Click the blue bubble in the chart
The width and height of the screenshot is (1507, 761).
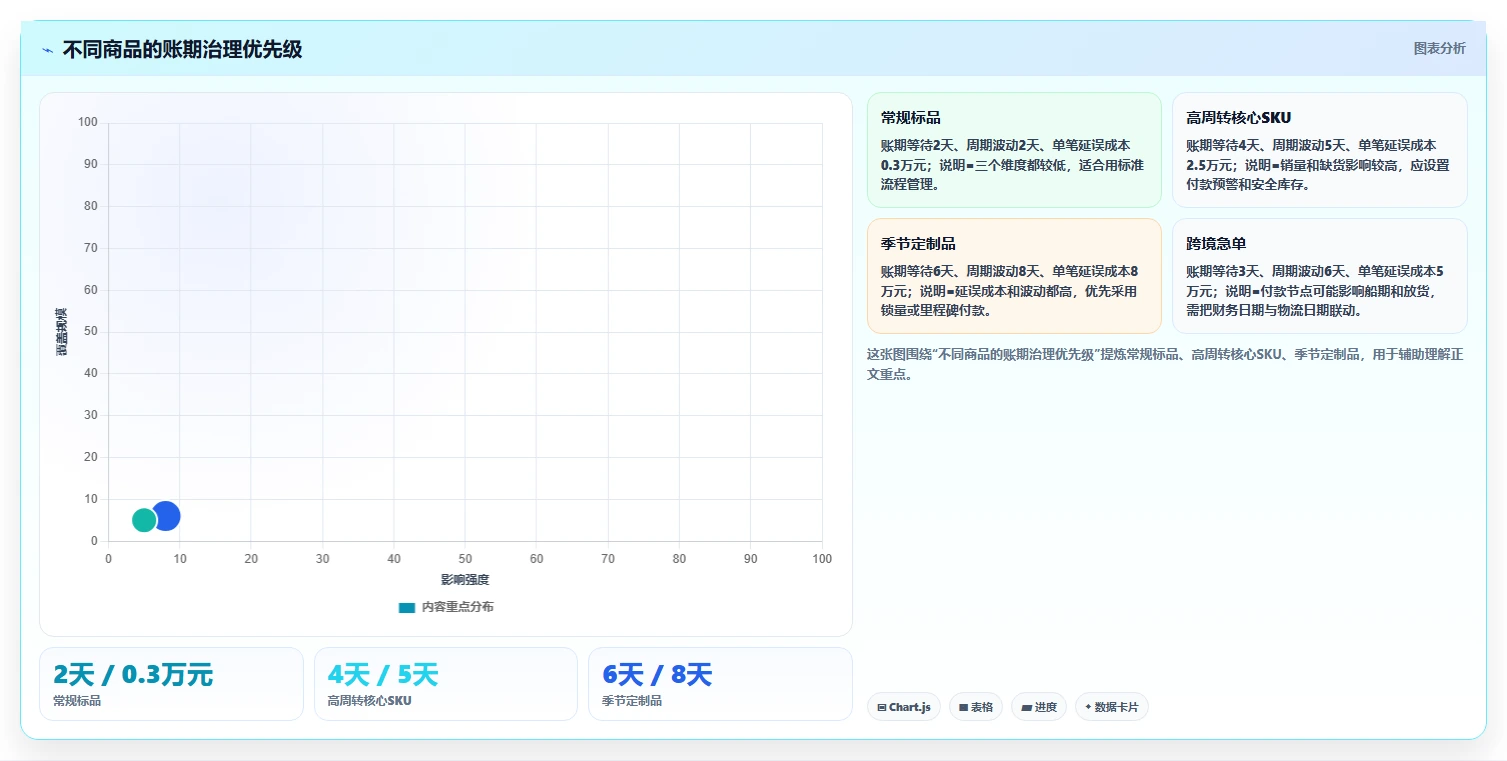click(166, 516)
